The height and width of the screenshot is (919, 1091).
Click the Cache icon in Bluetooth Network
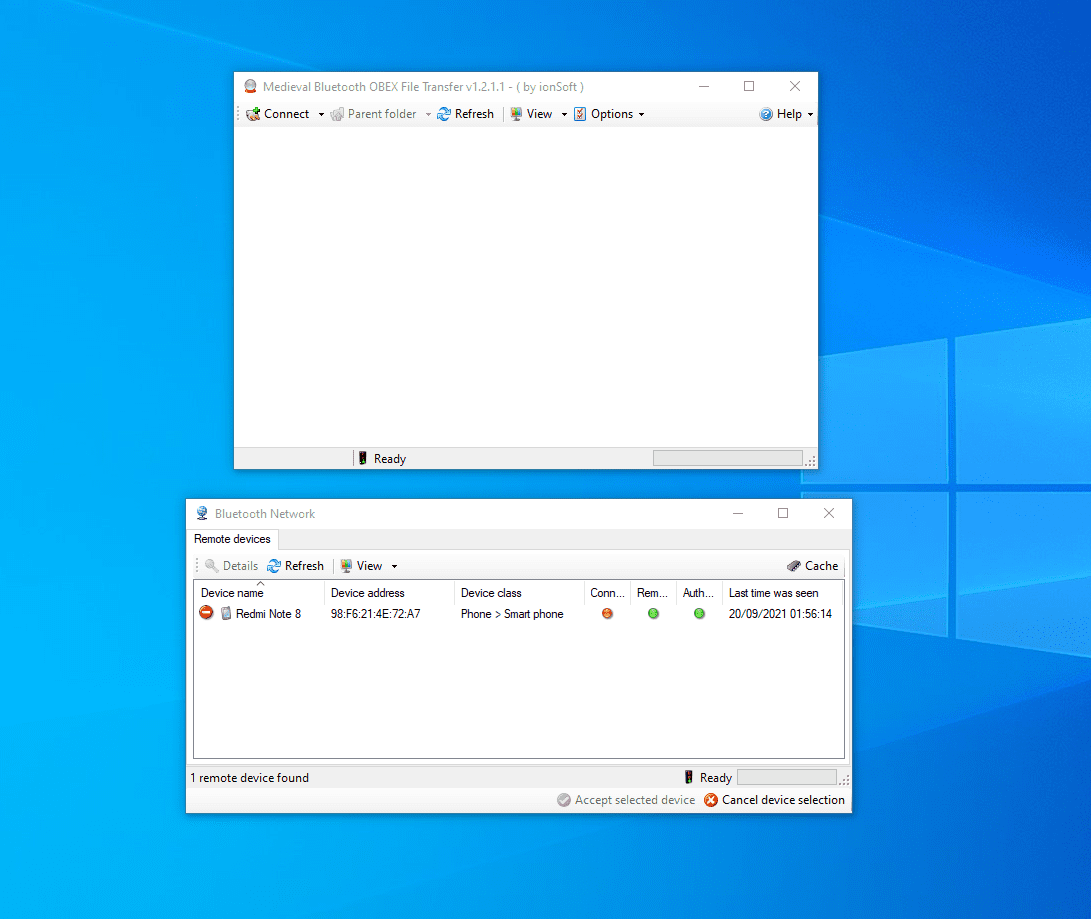point(794,566)
